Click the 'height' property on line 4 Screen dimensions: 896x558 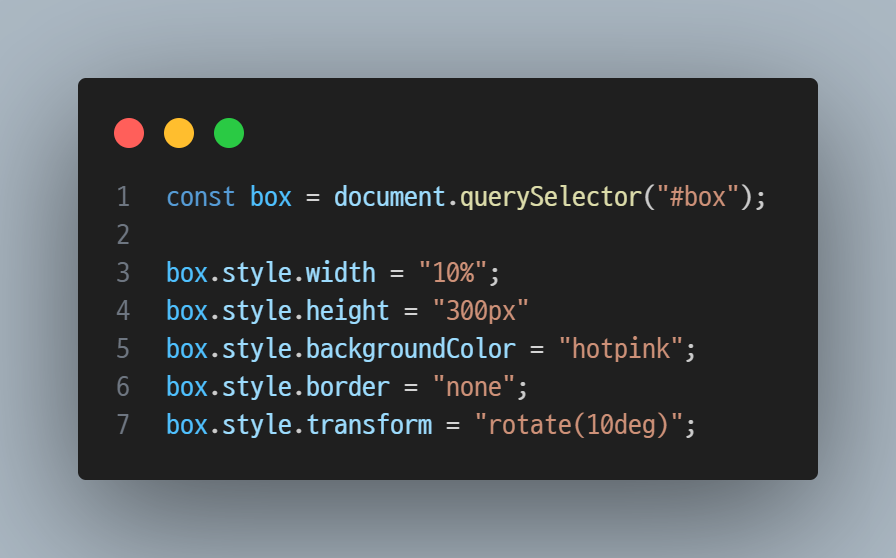point(347,311)
